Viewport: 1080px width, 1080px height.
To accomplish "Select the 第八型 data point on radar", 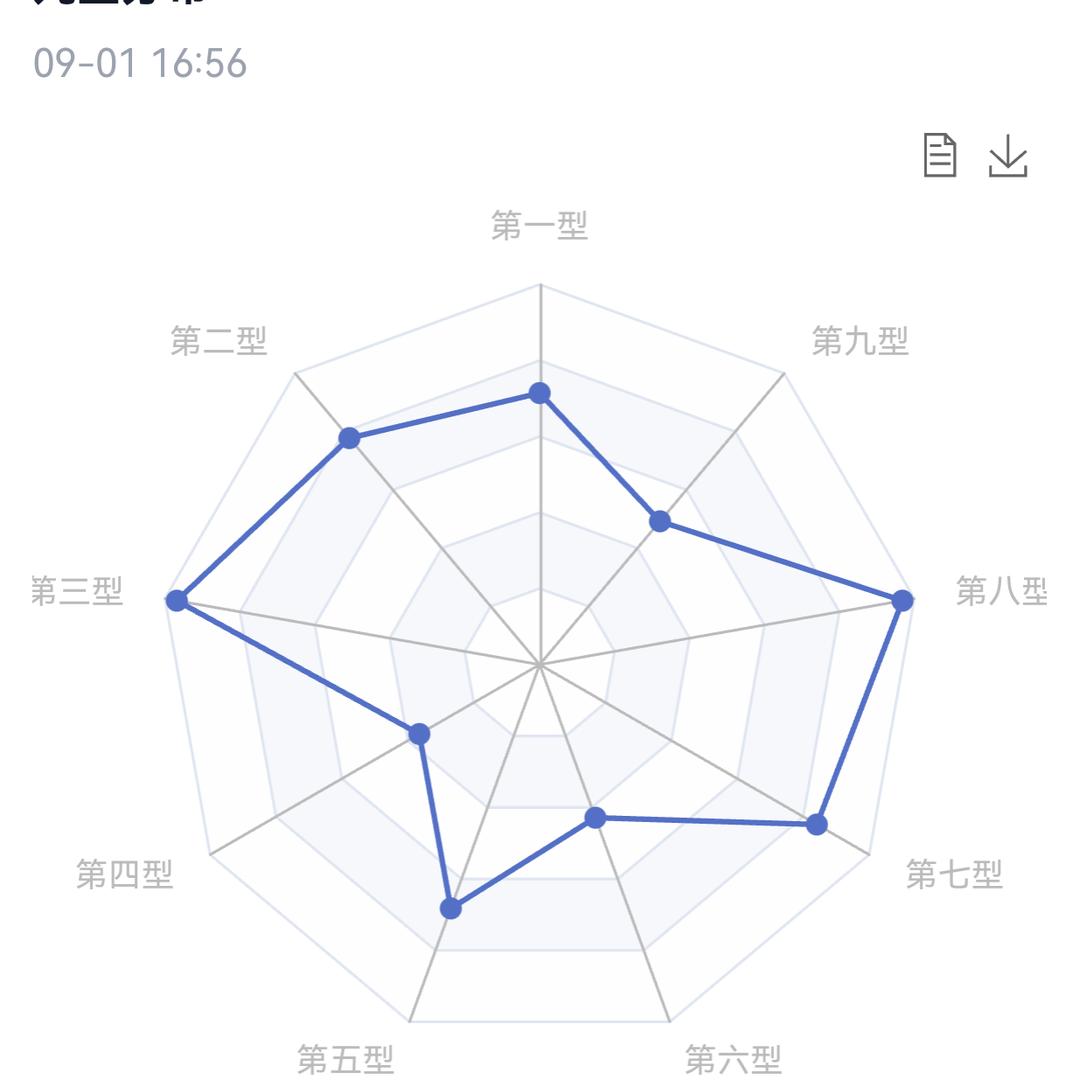I will point(902,600).
